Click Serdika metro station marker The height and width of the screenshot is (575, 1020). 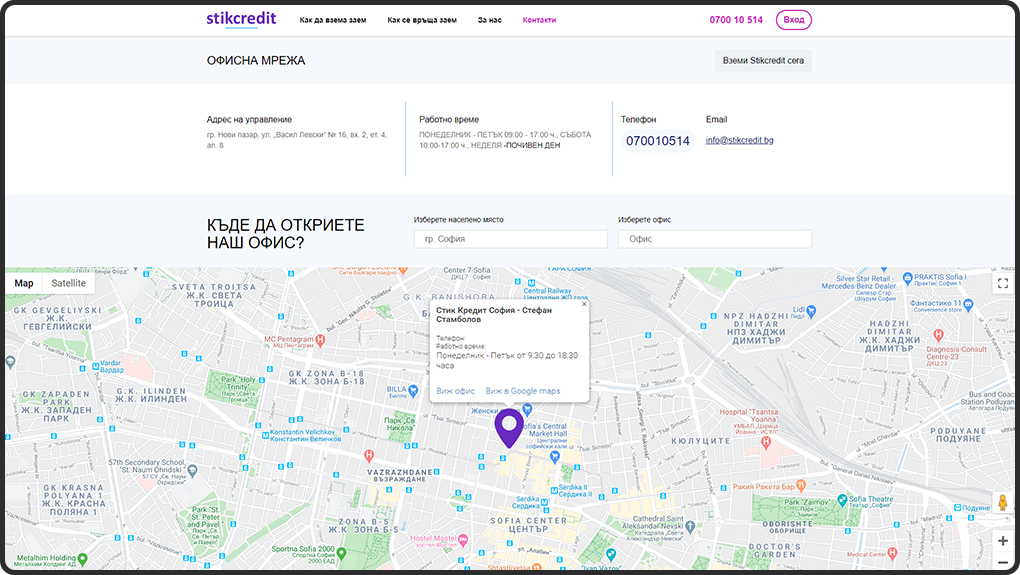click(x=544, y=502)
